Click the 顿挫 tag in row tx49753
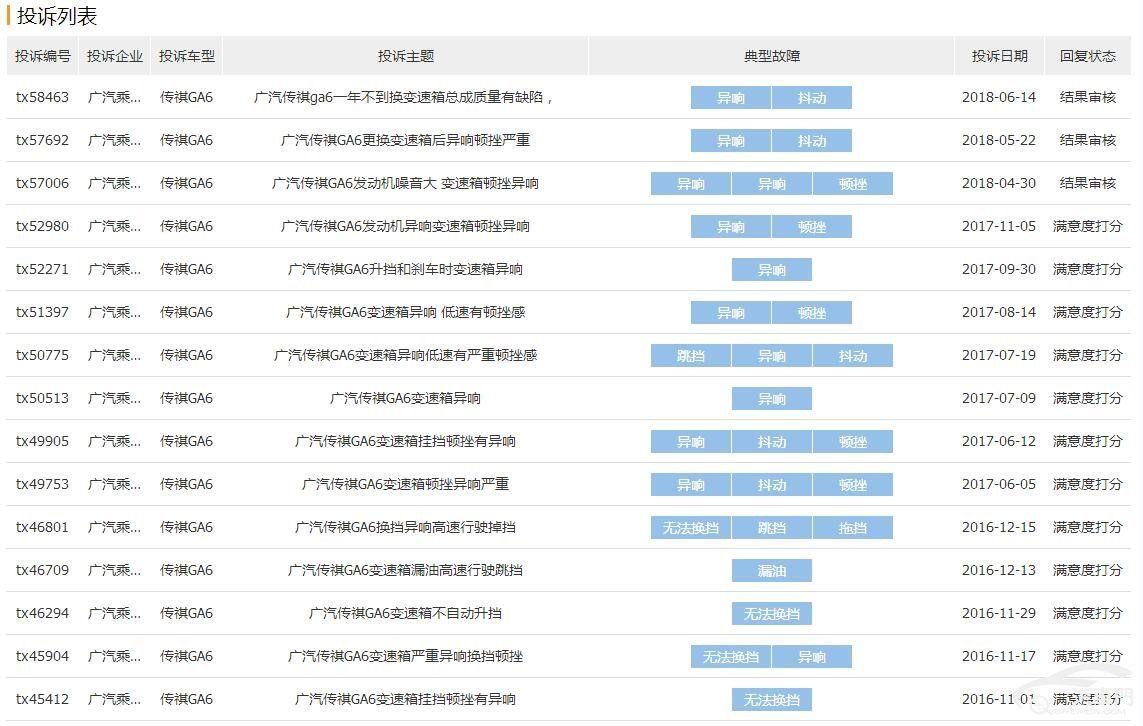The image size is (1143, 726). (x=853, y=485)
